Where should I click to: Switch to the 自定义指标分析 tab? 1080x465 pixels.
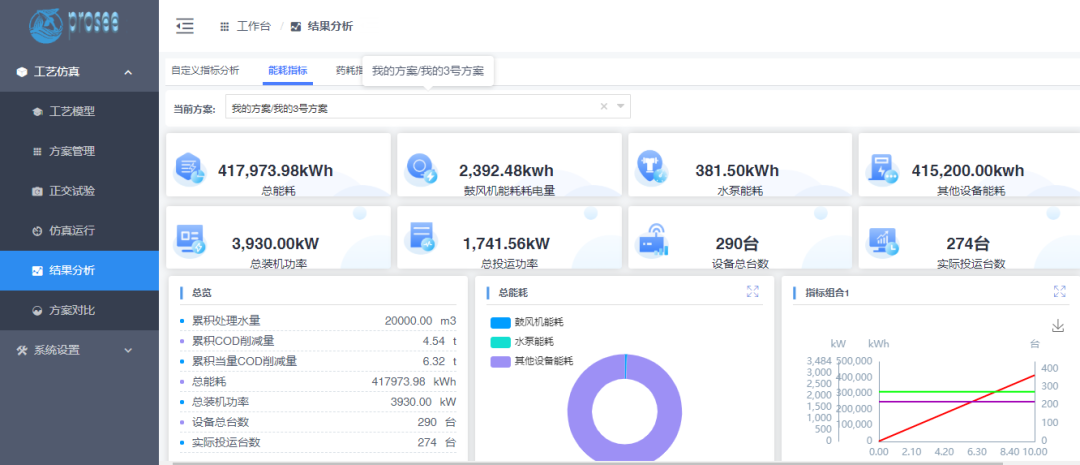point(205,71)
